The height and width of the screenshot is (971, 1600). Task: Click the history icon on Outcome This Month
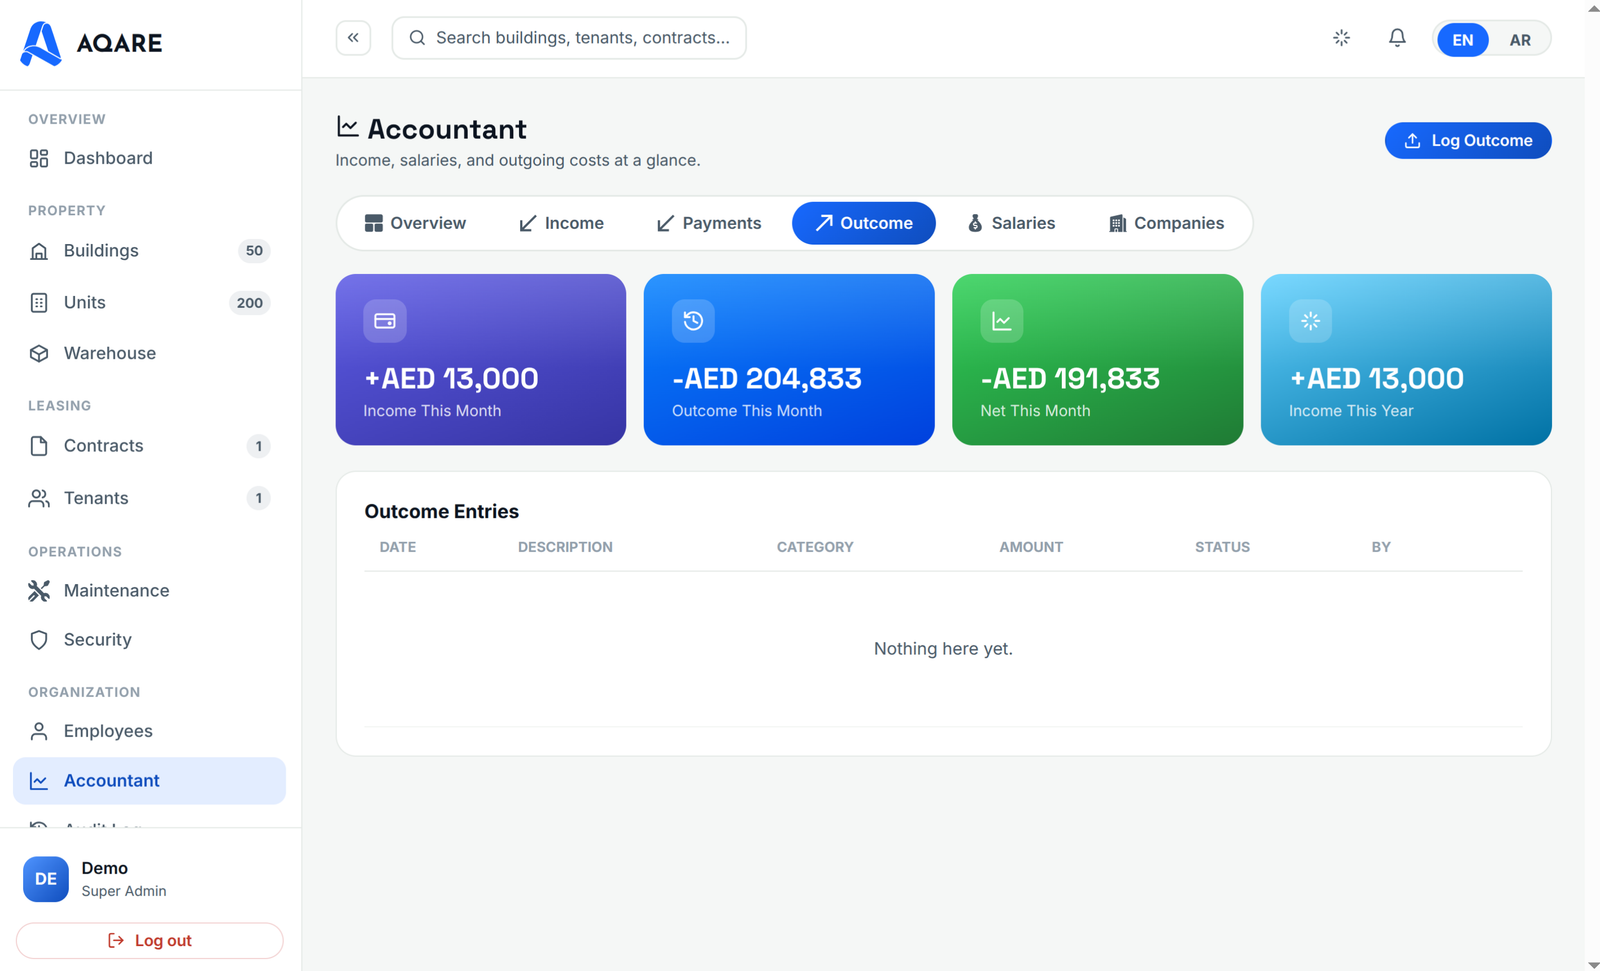tap(693, 321)
